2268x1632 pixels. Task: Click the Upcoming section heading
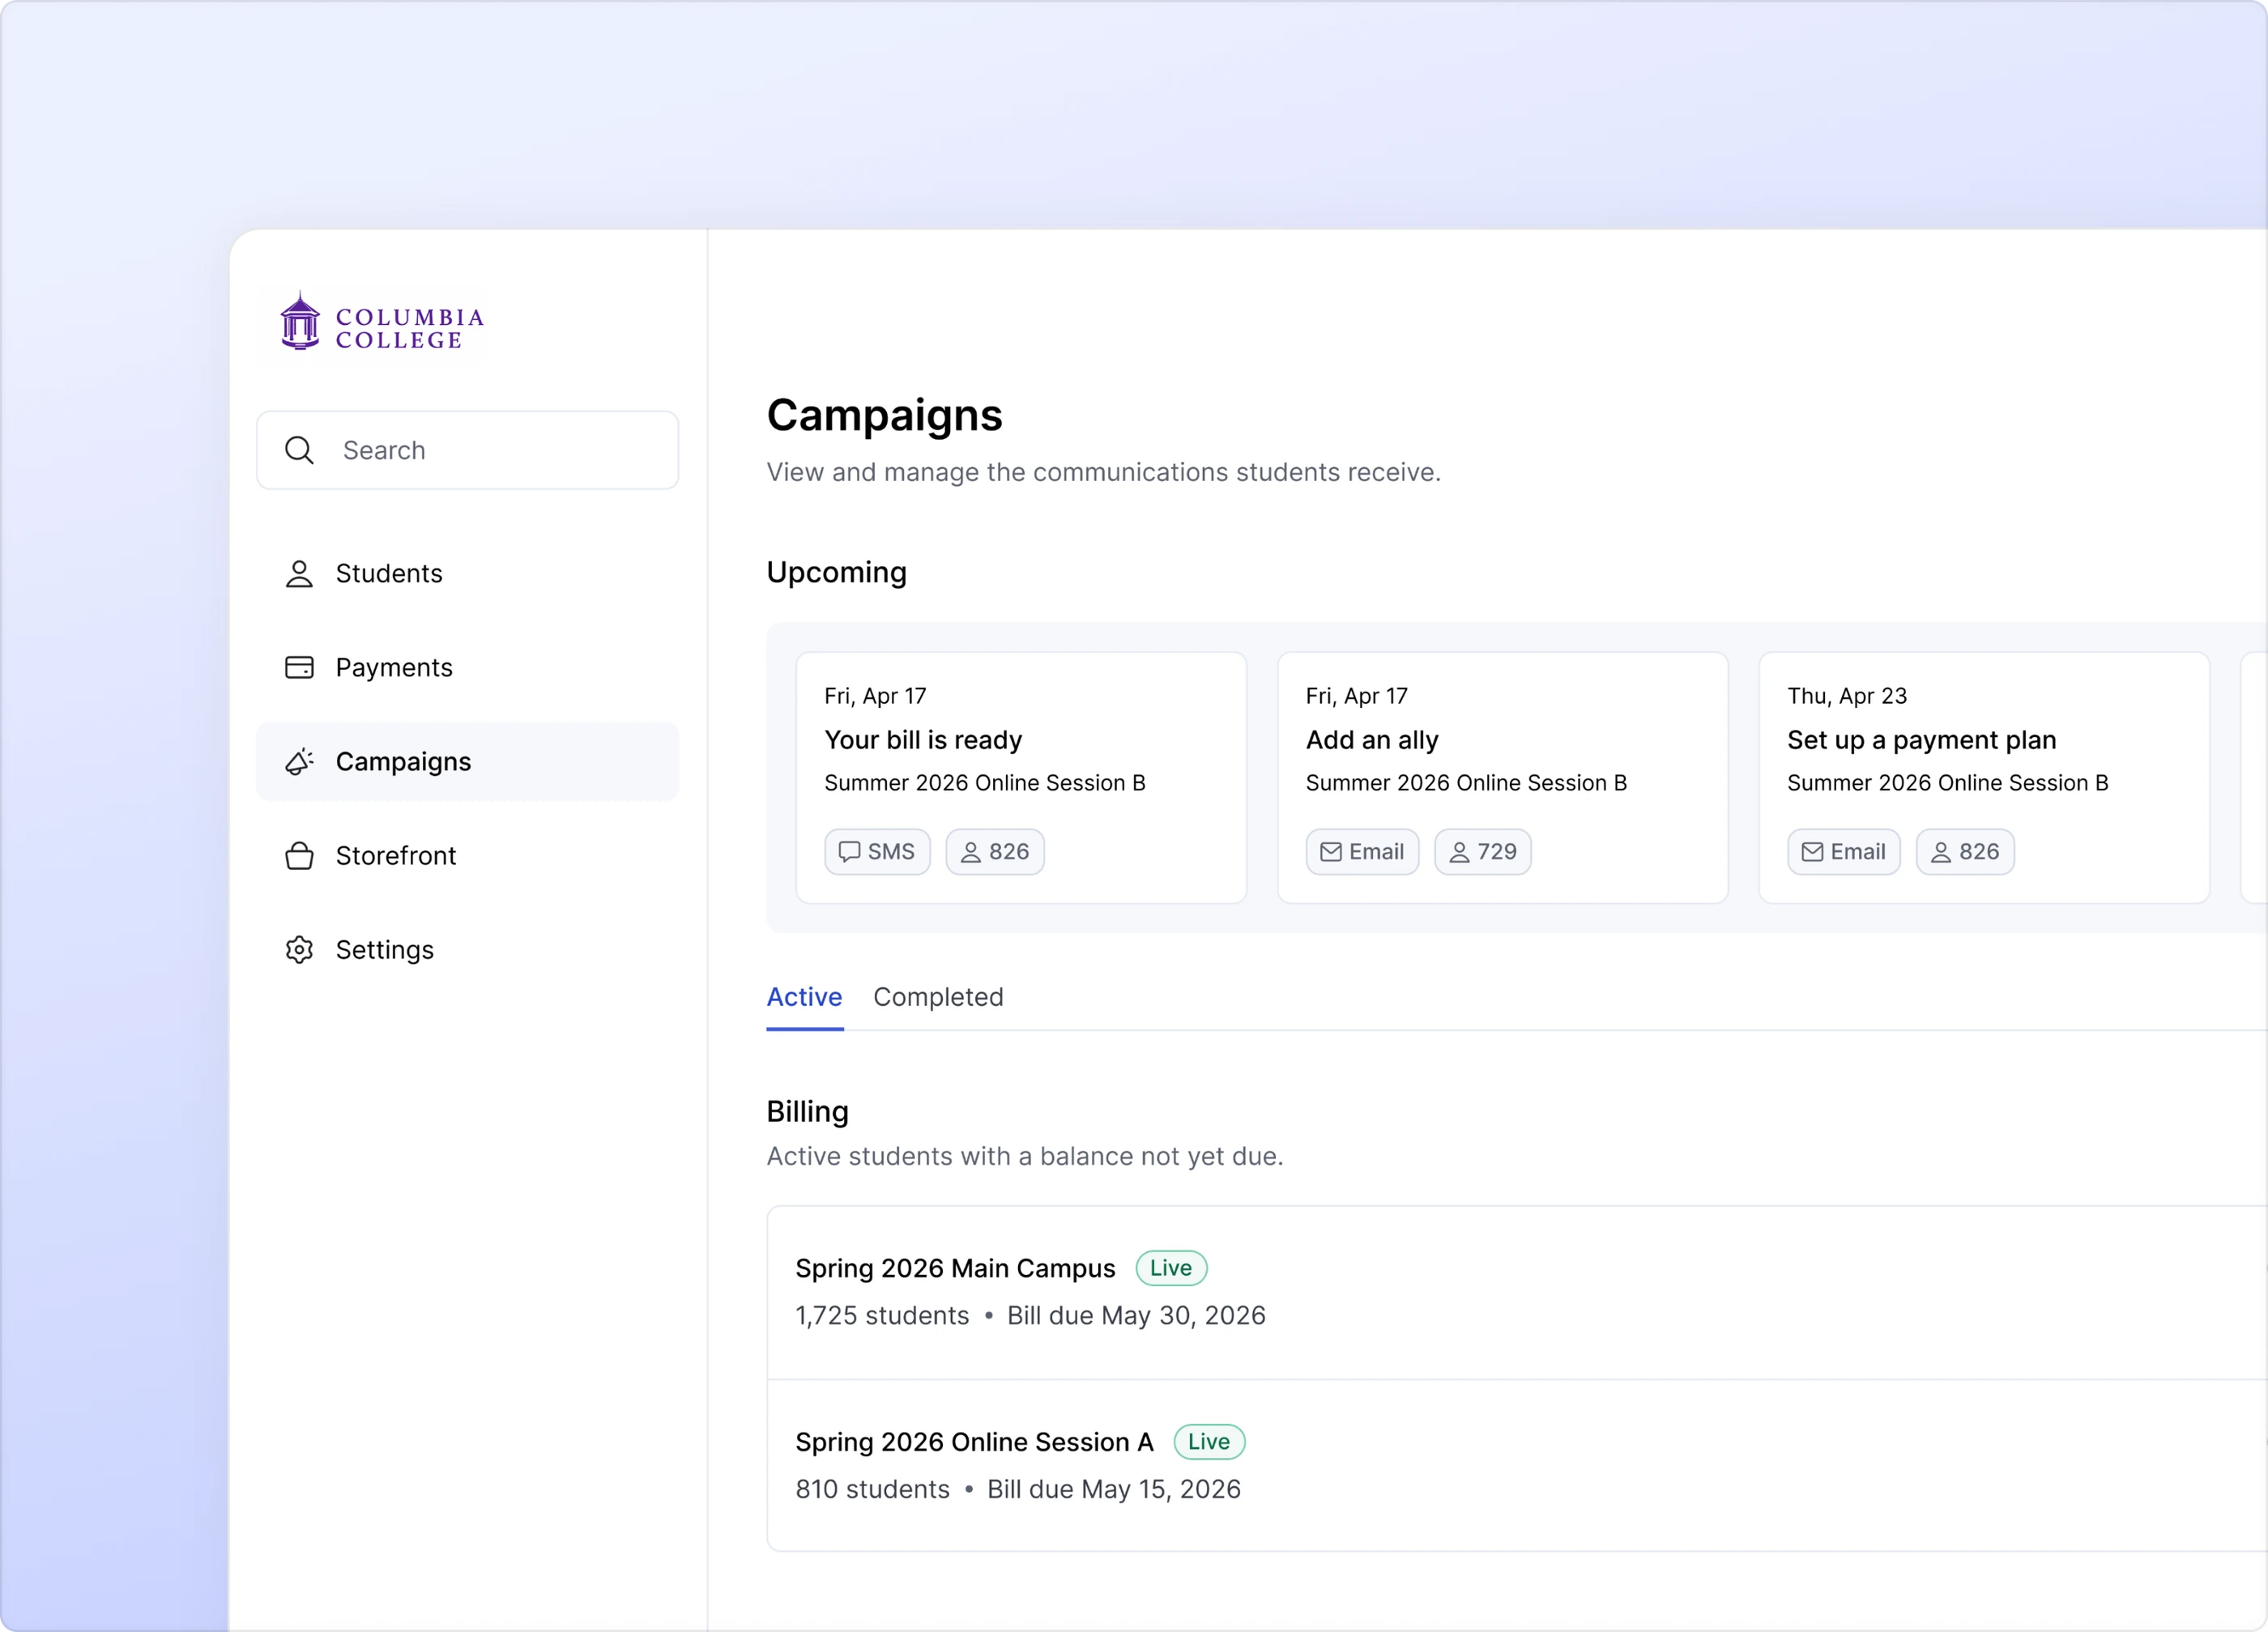coord(837,573)
